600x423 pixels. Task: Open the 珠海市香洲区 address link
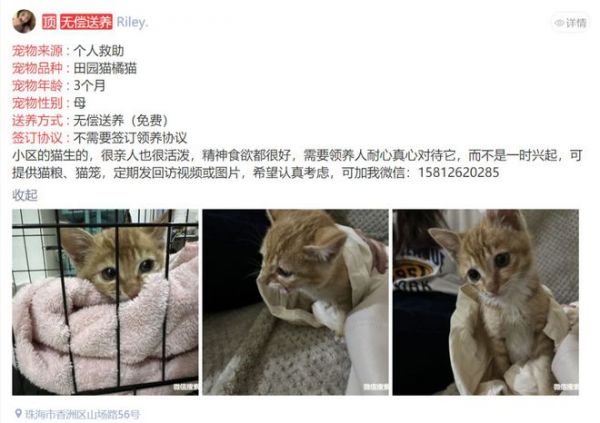click(x=82, y=414)
